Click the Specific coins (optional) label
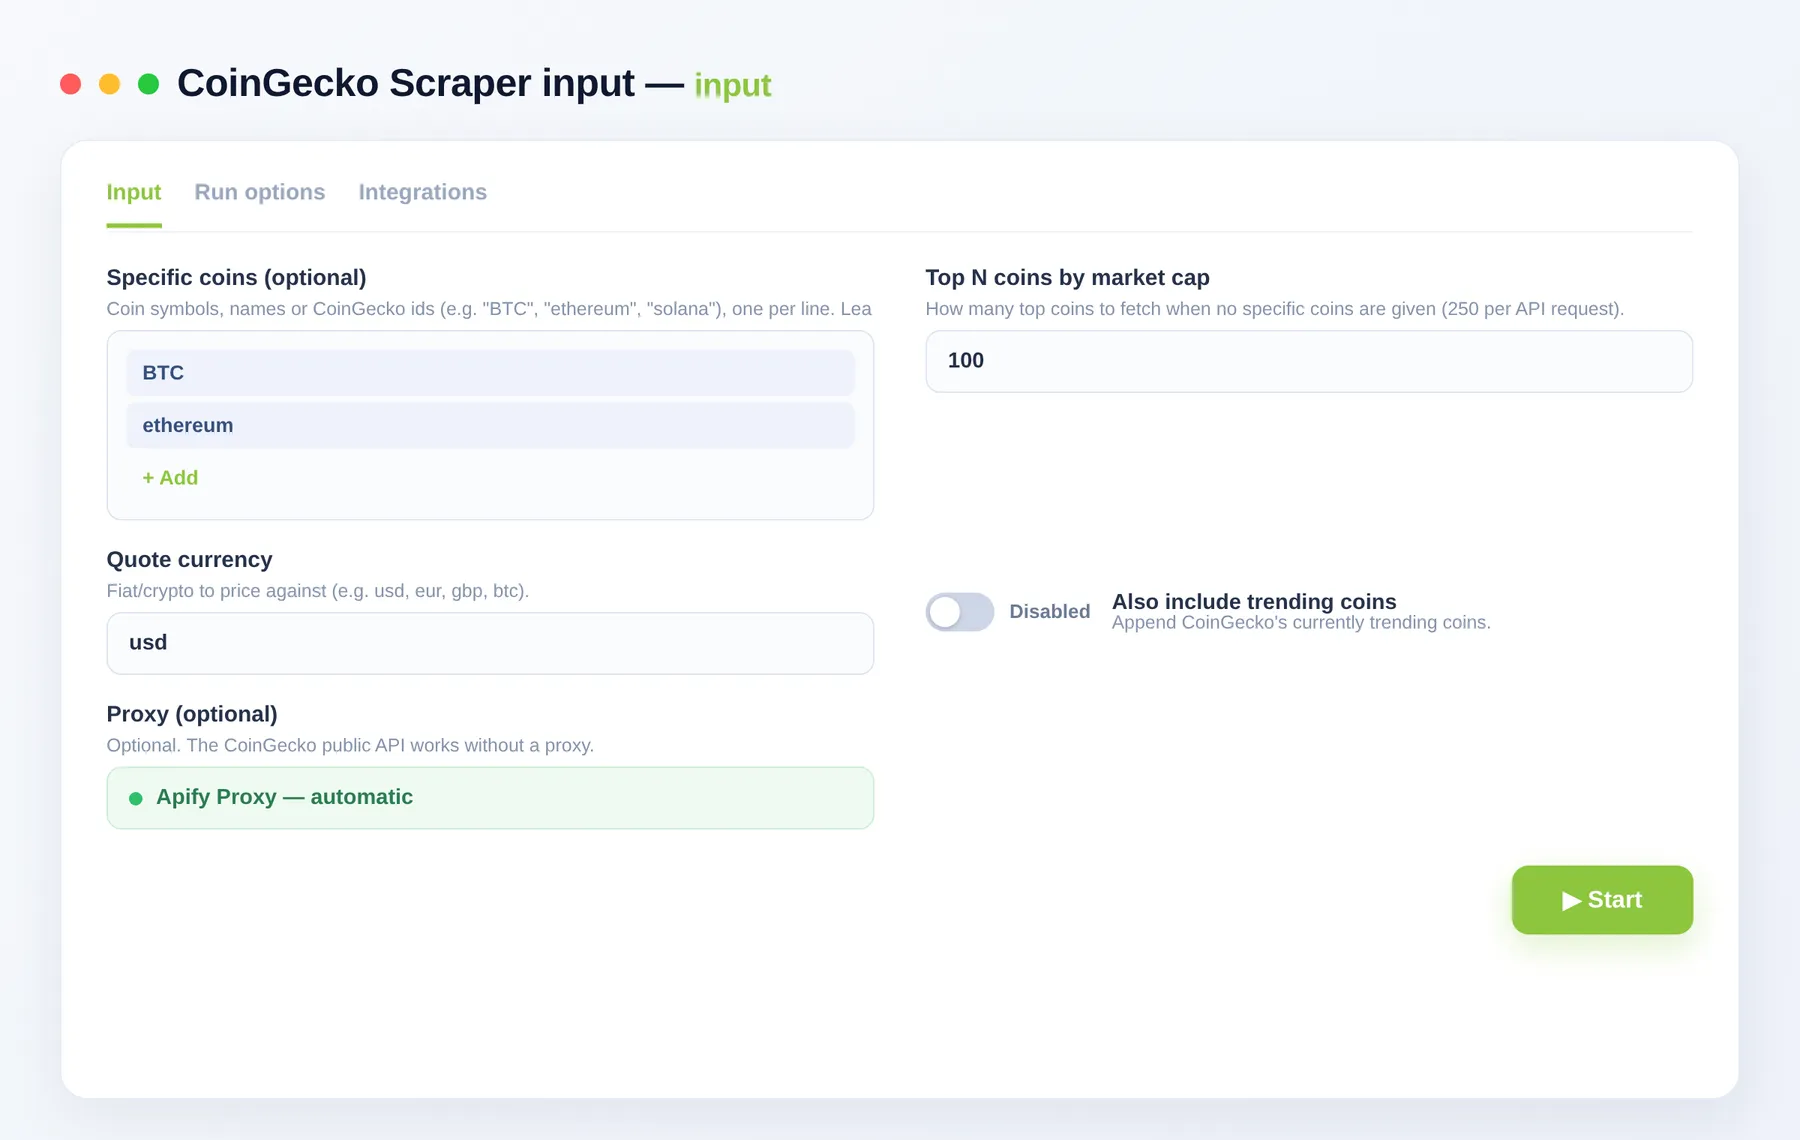Screen dimensions: 1800x1140 point(237,278)
